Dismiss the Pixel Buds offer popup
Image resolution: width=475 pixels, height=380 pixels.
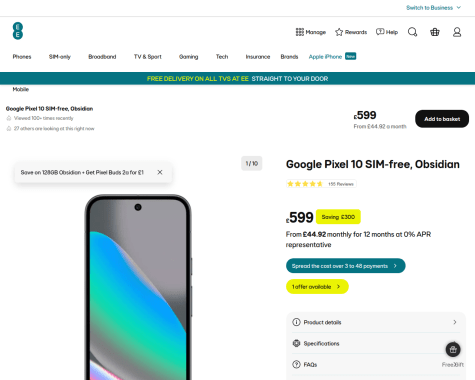(x=160, y=172)
